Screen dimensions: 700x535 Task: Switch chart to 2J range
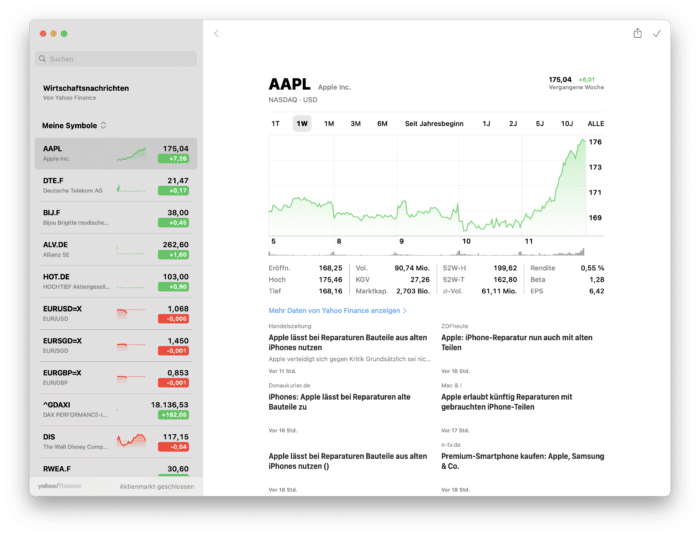tap(513, 124)
